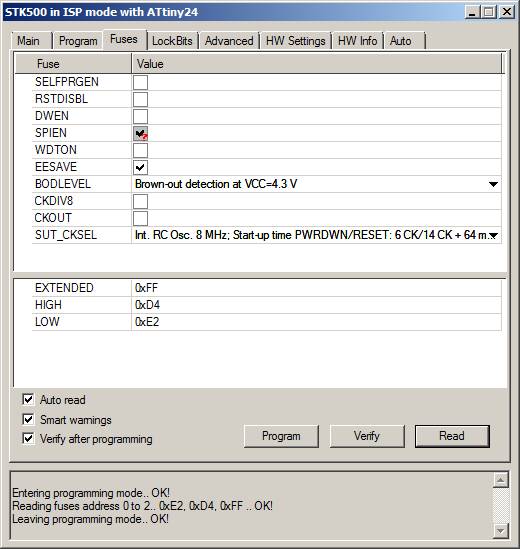Tick the CKOUT fuse checkbox
Viewport: 520px width, 549px height.
140,218
